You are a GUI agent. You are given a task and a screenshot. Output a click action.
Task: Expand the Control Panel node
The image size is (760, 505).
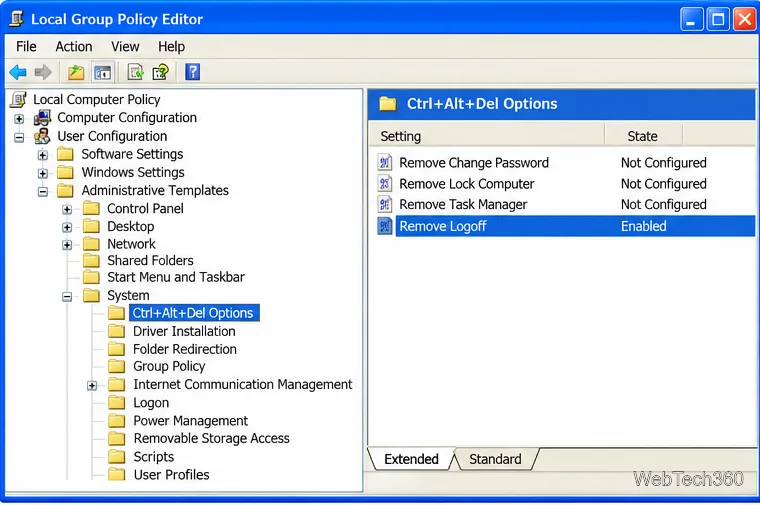tap(67, 210)
